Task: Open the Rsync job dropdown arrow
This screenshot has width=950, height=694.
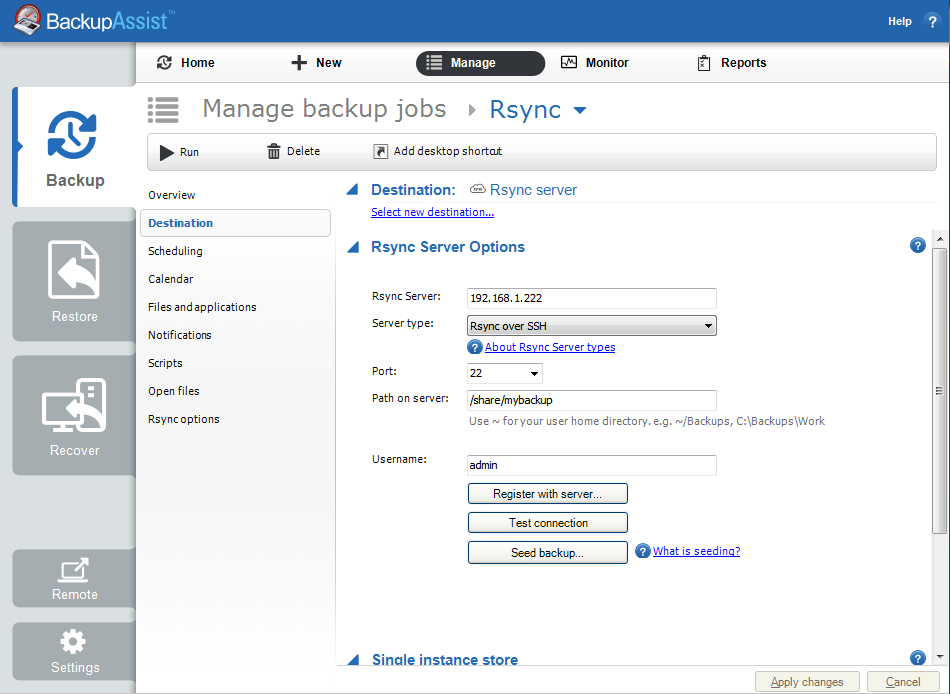Action: pyautogui.click(x=580, y=110)
